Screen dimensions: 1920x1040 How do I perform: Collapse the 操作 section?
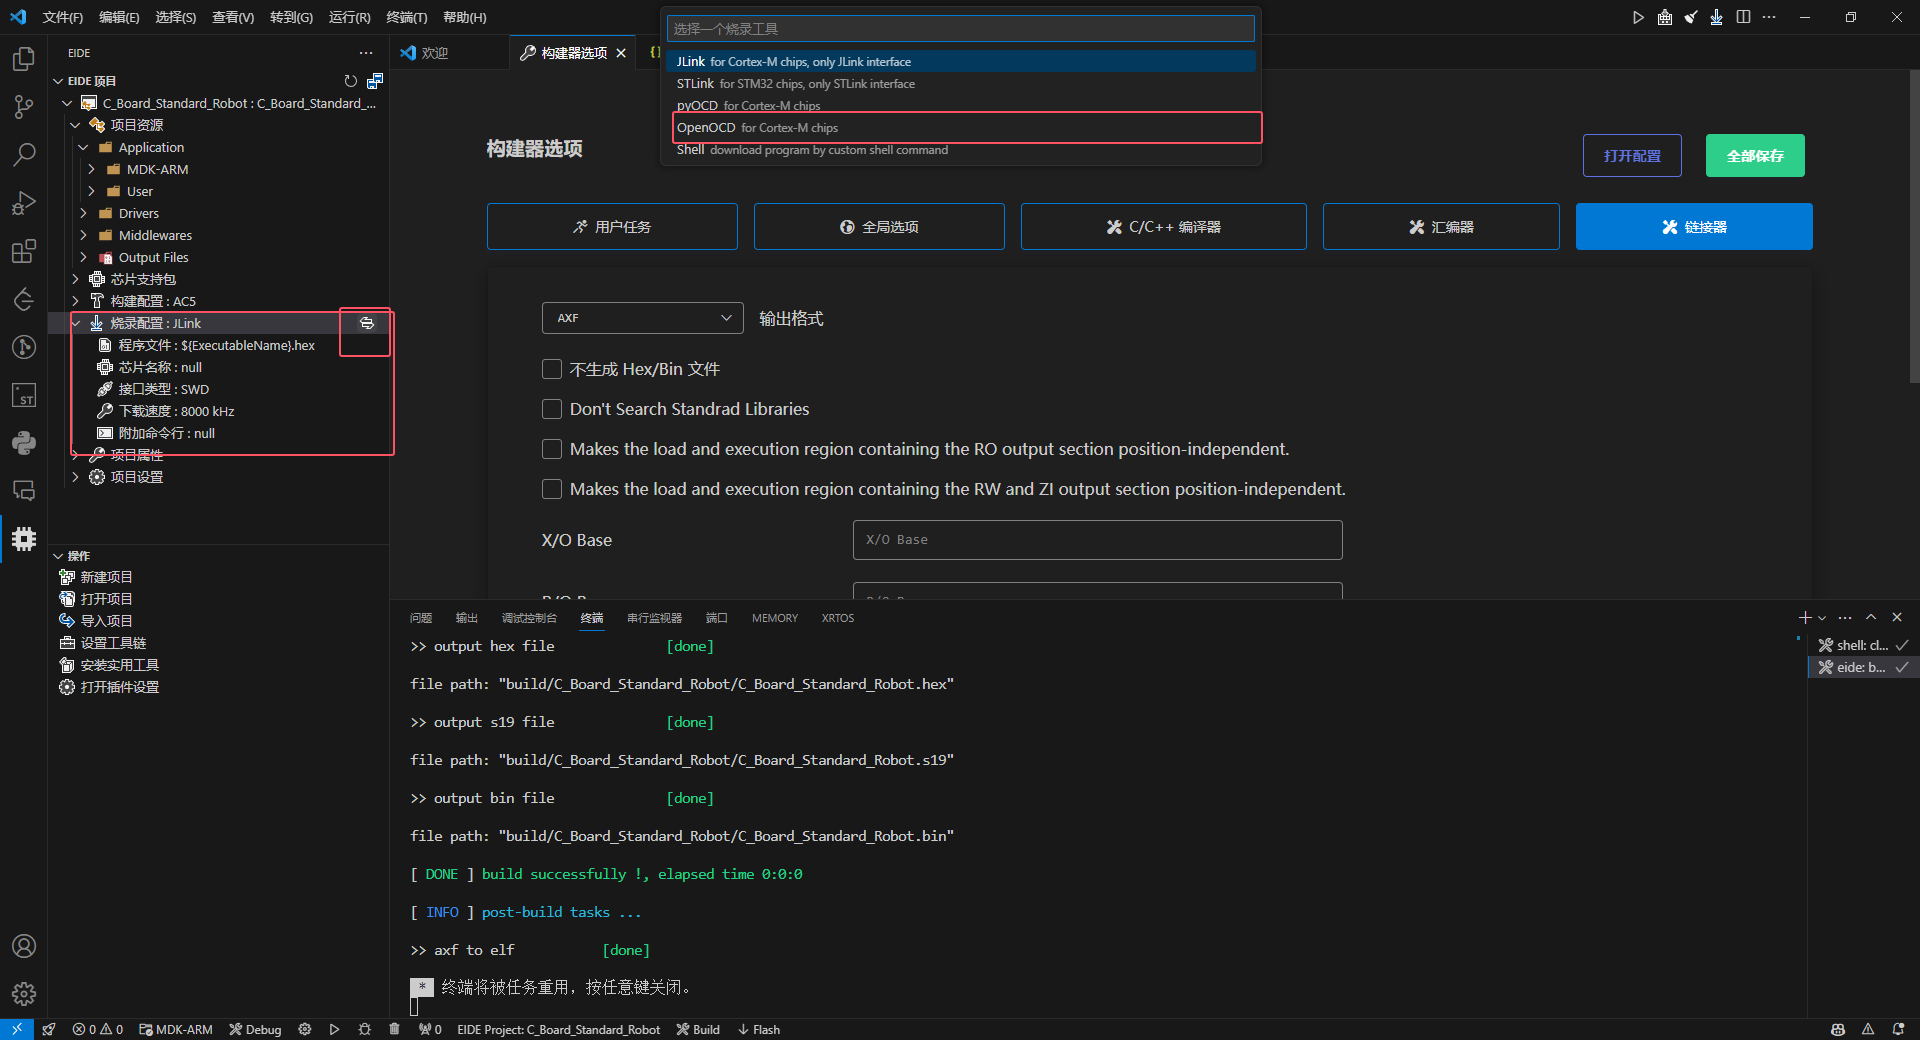(59, 556)
